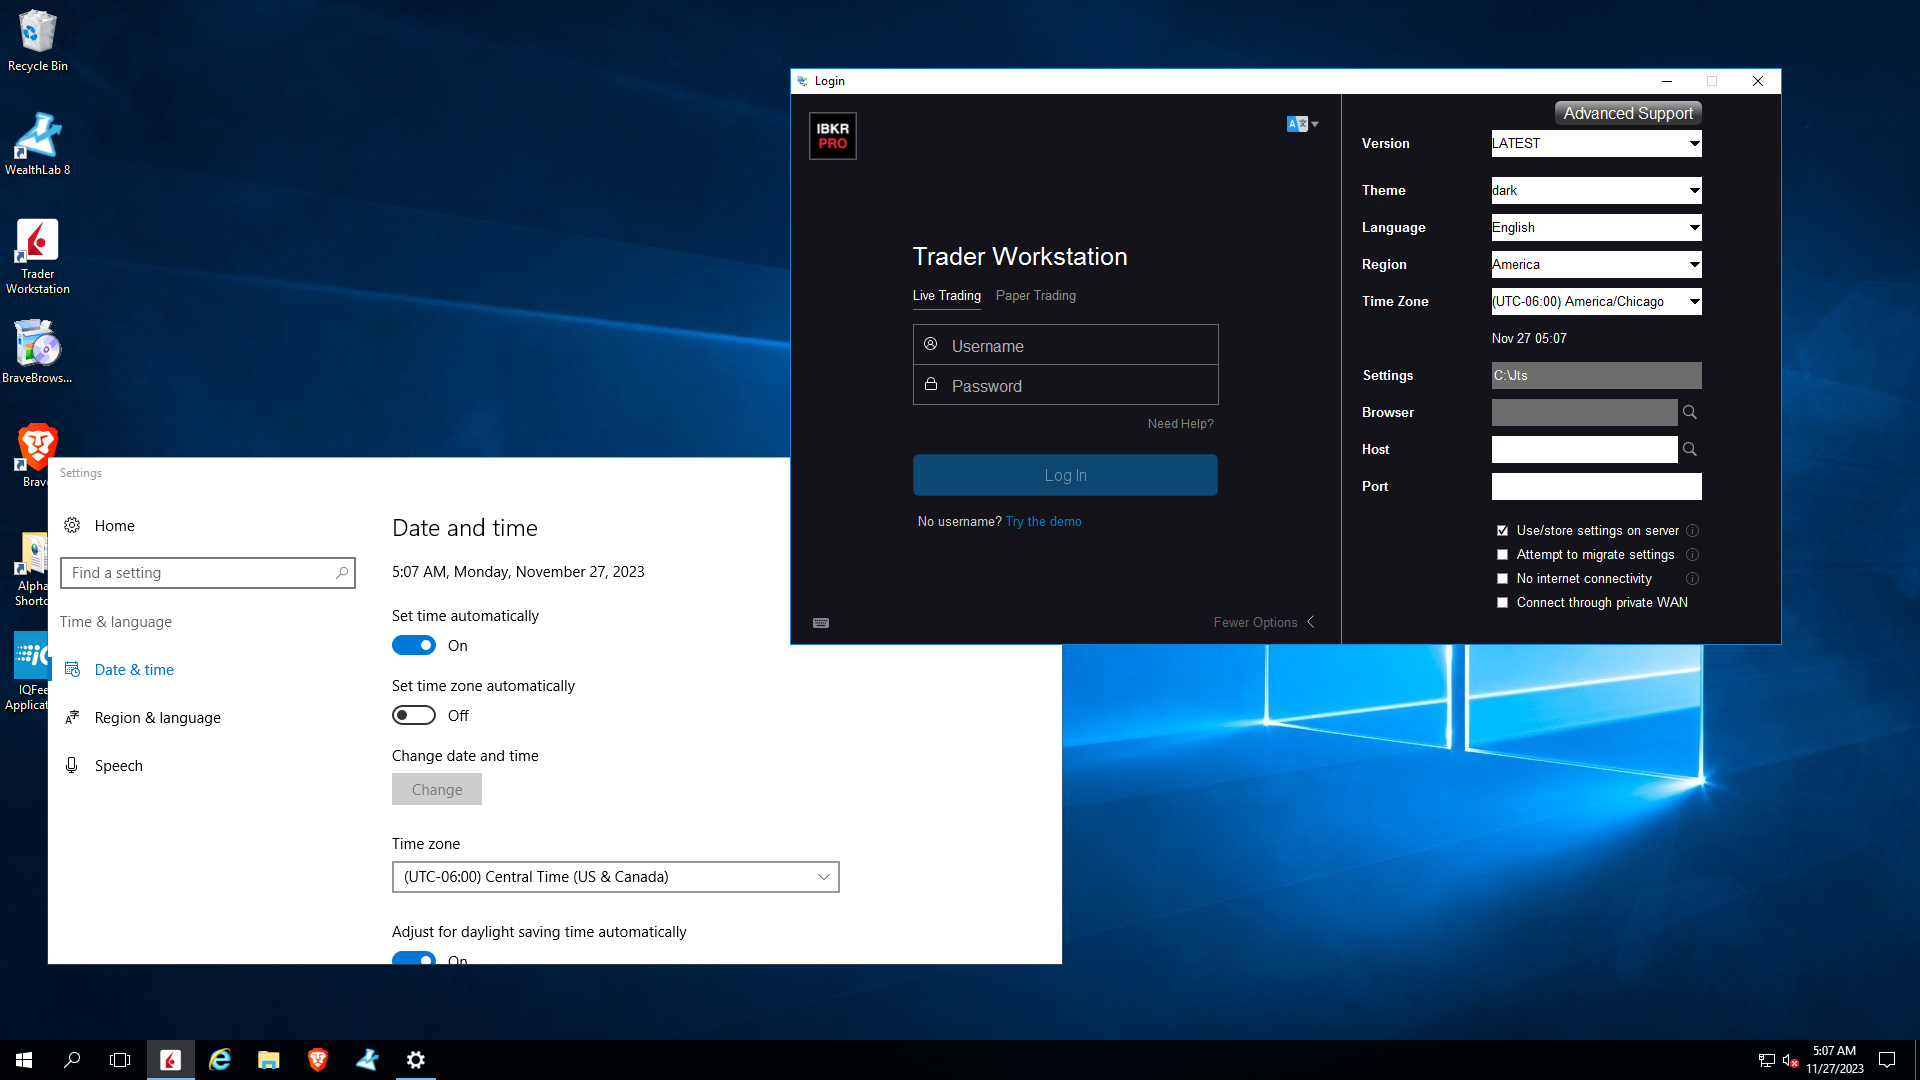The height and width of the screenshot is (1080, 1920).
Task: Click the Host field search magnifier
Action: click(1690, 449)
